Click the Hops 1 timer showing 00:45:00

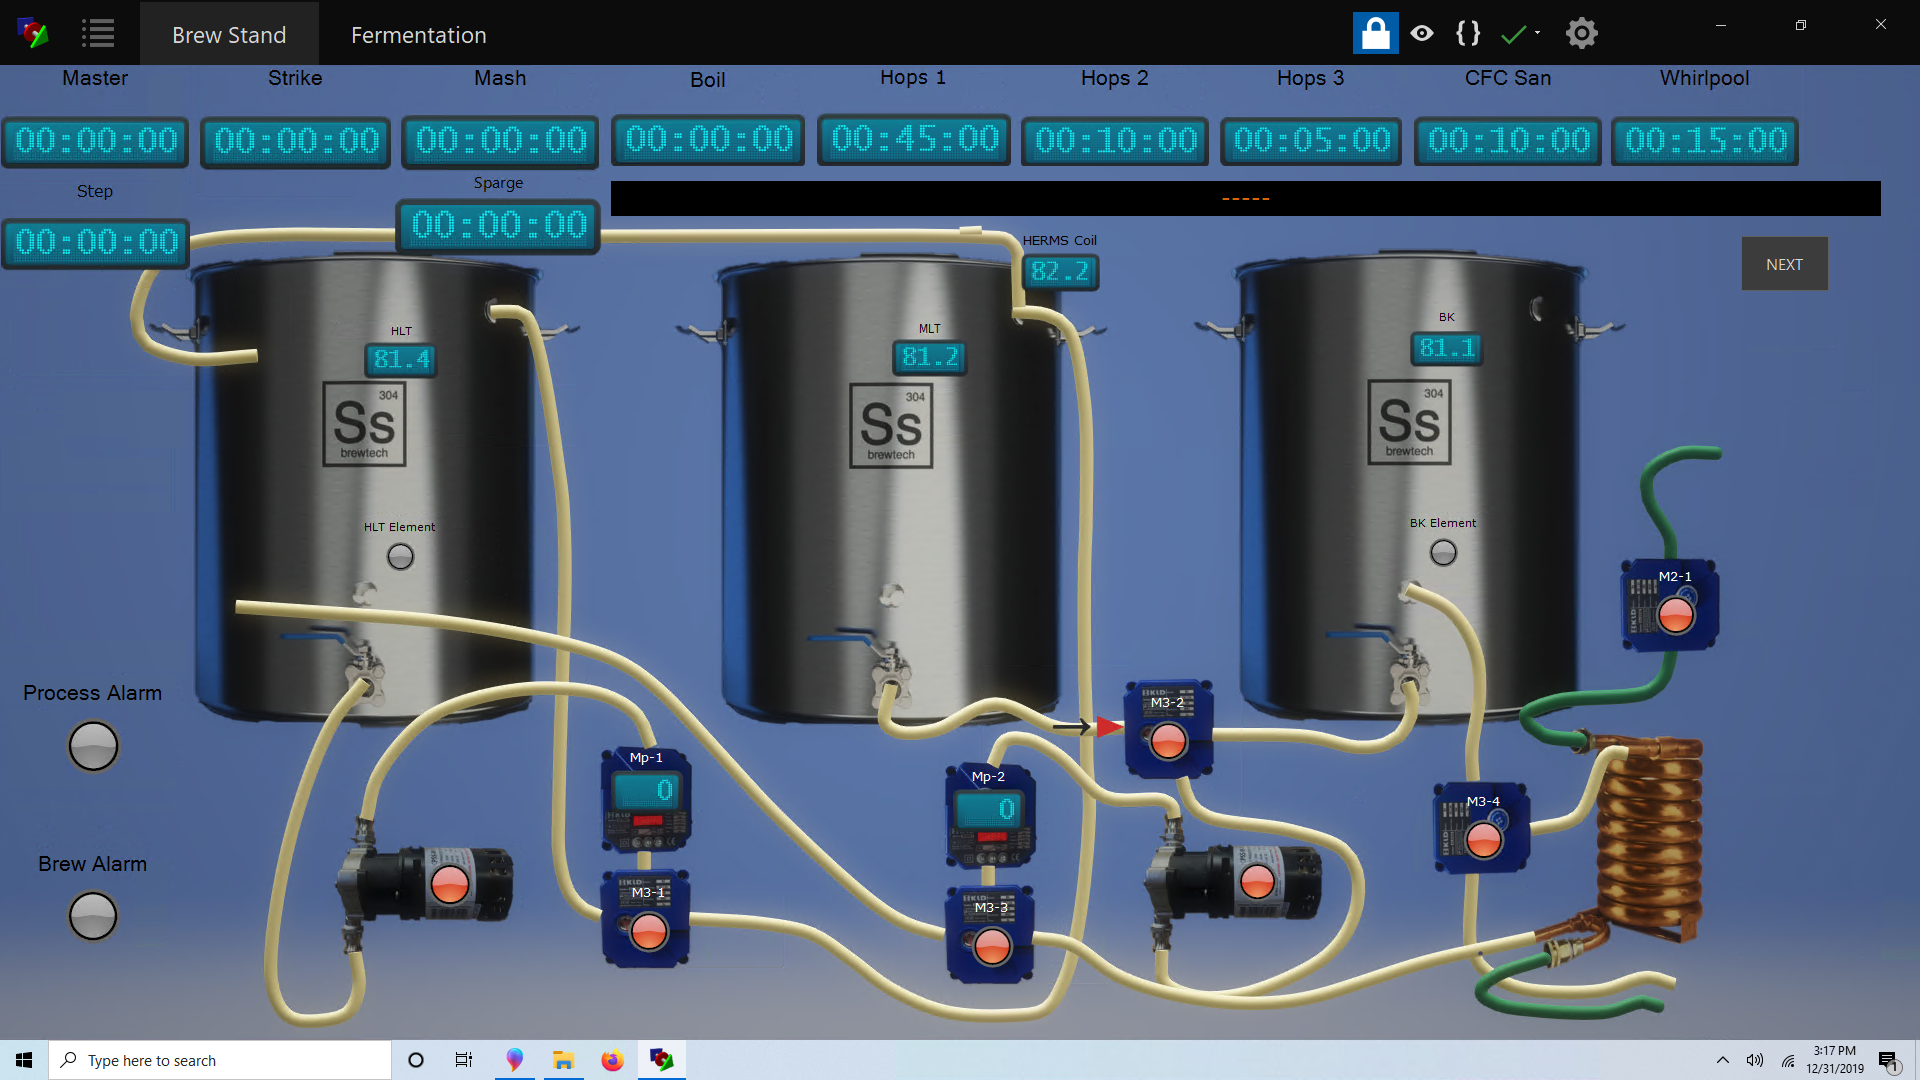pos(915,139)
